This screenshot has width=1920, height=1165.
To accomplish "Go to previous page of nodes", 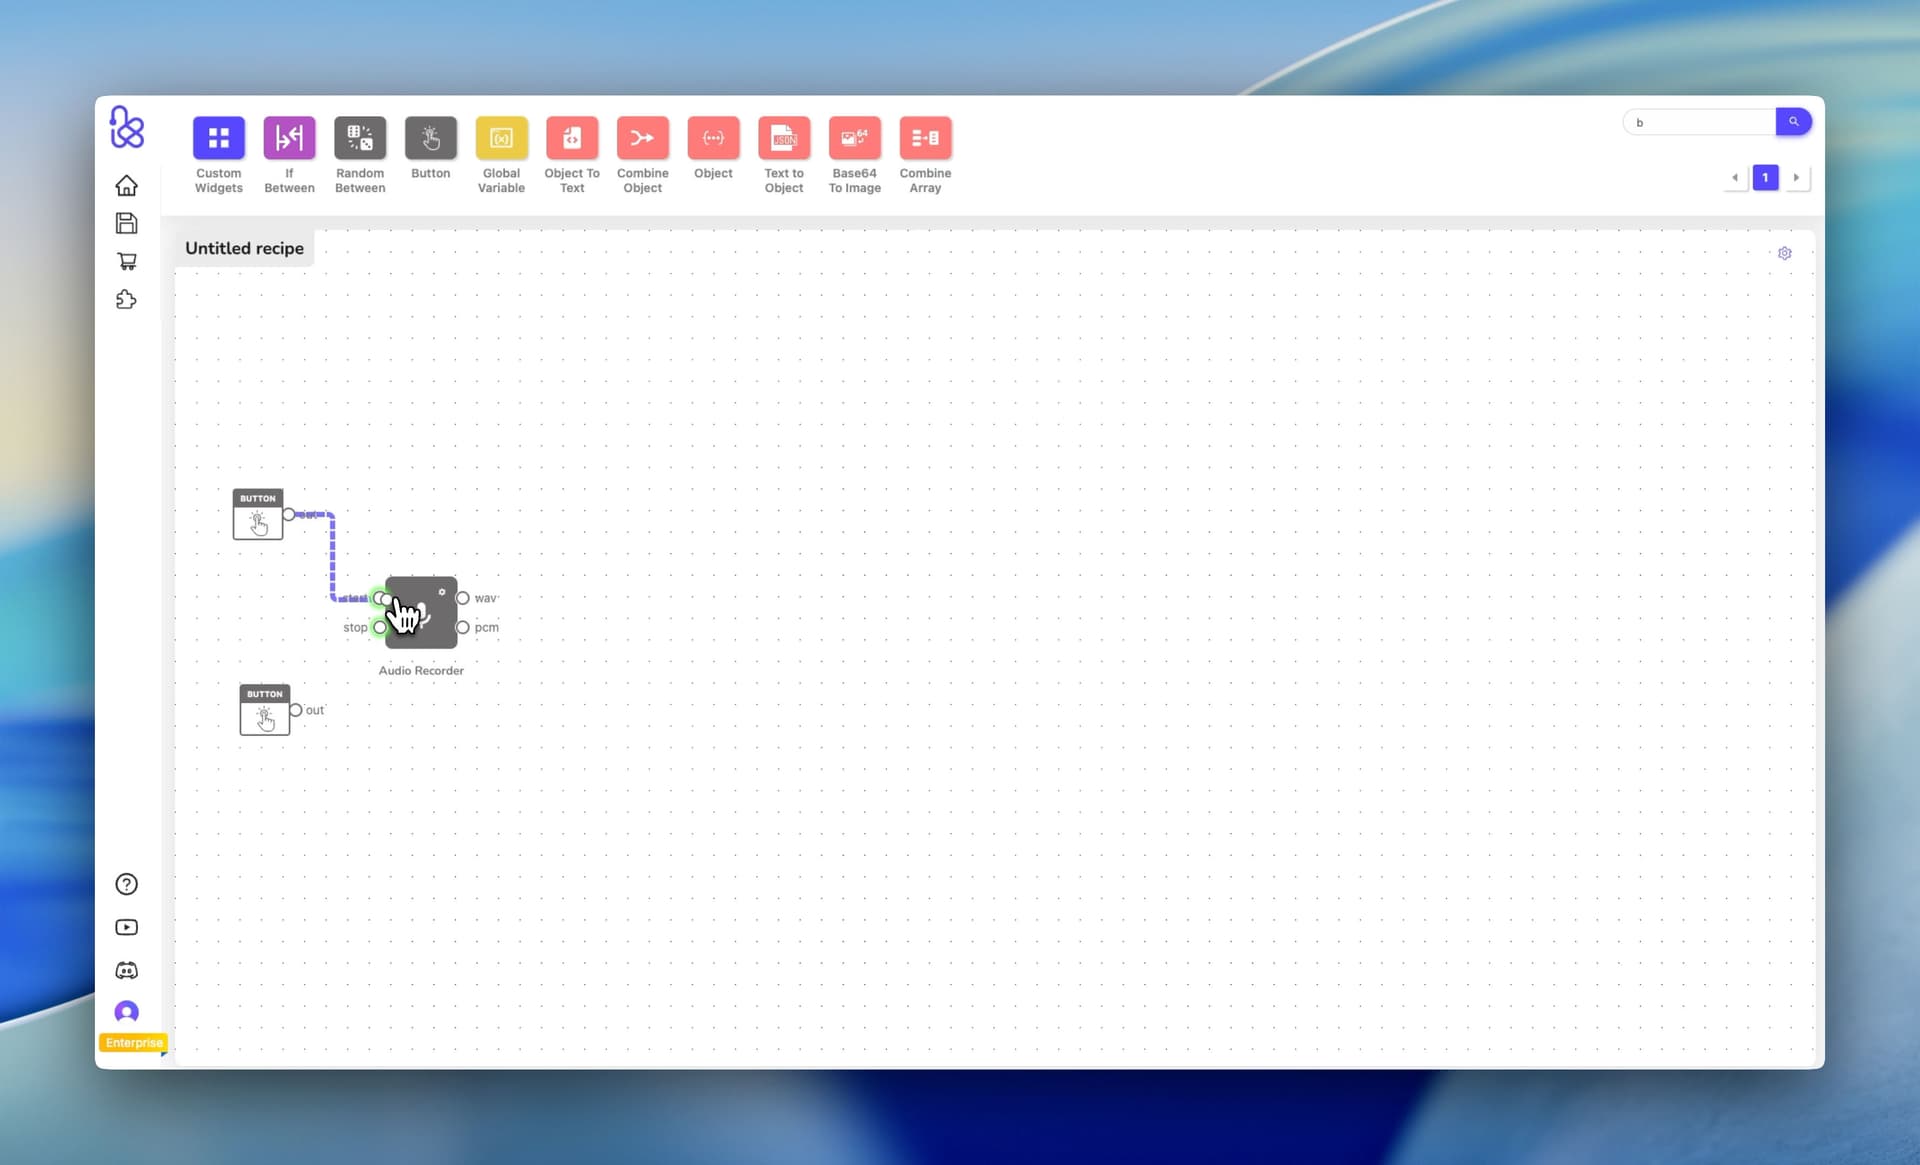I will tap(1735, 178).
